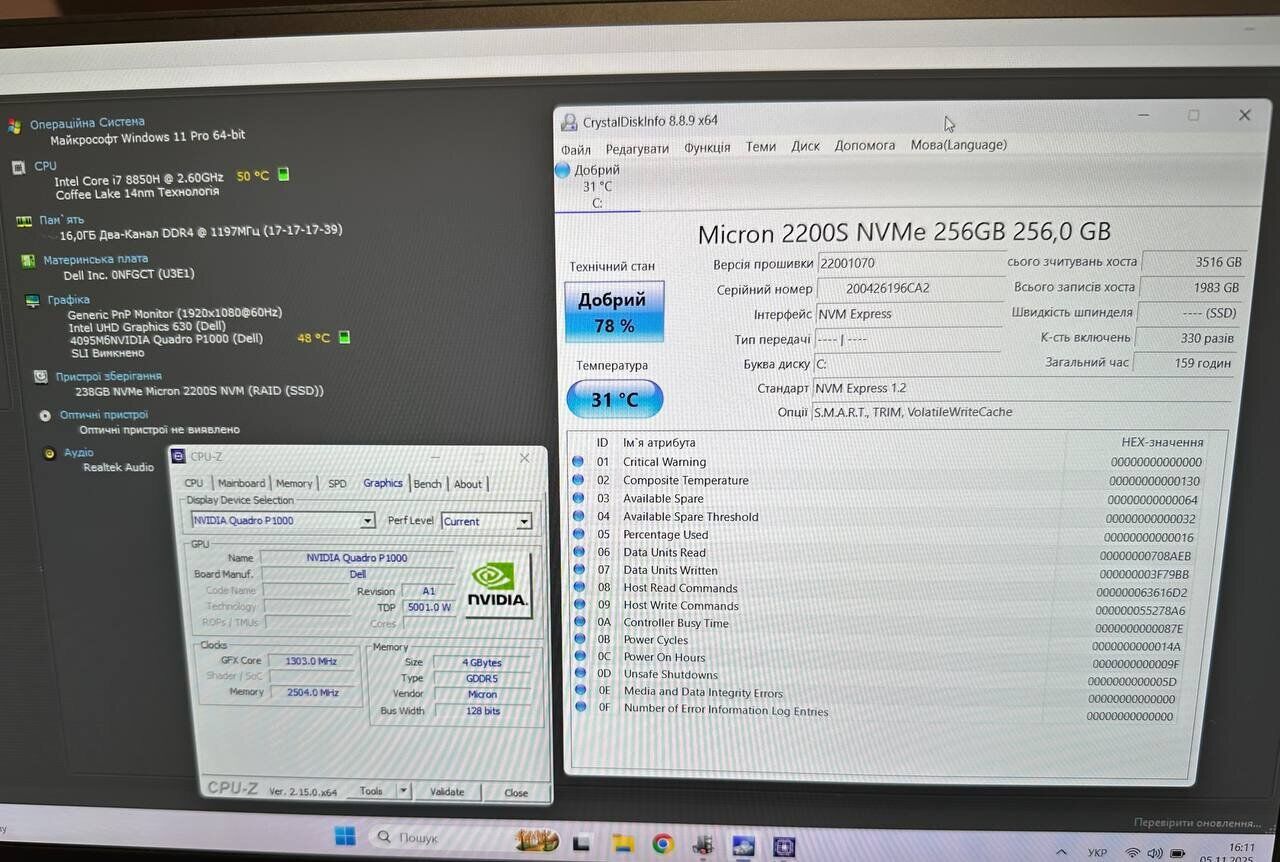Expand the Display Device Selection dropdown

(x=367, y=521)
